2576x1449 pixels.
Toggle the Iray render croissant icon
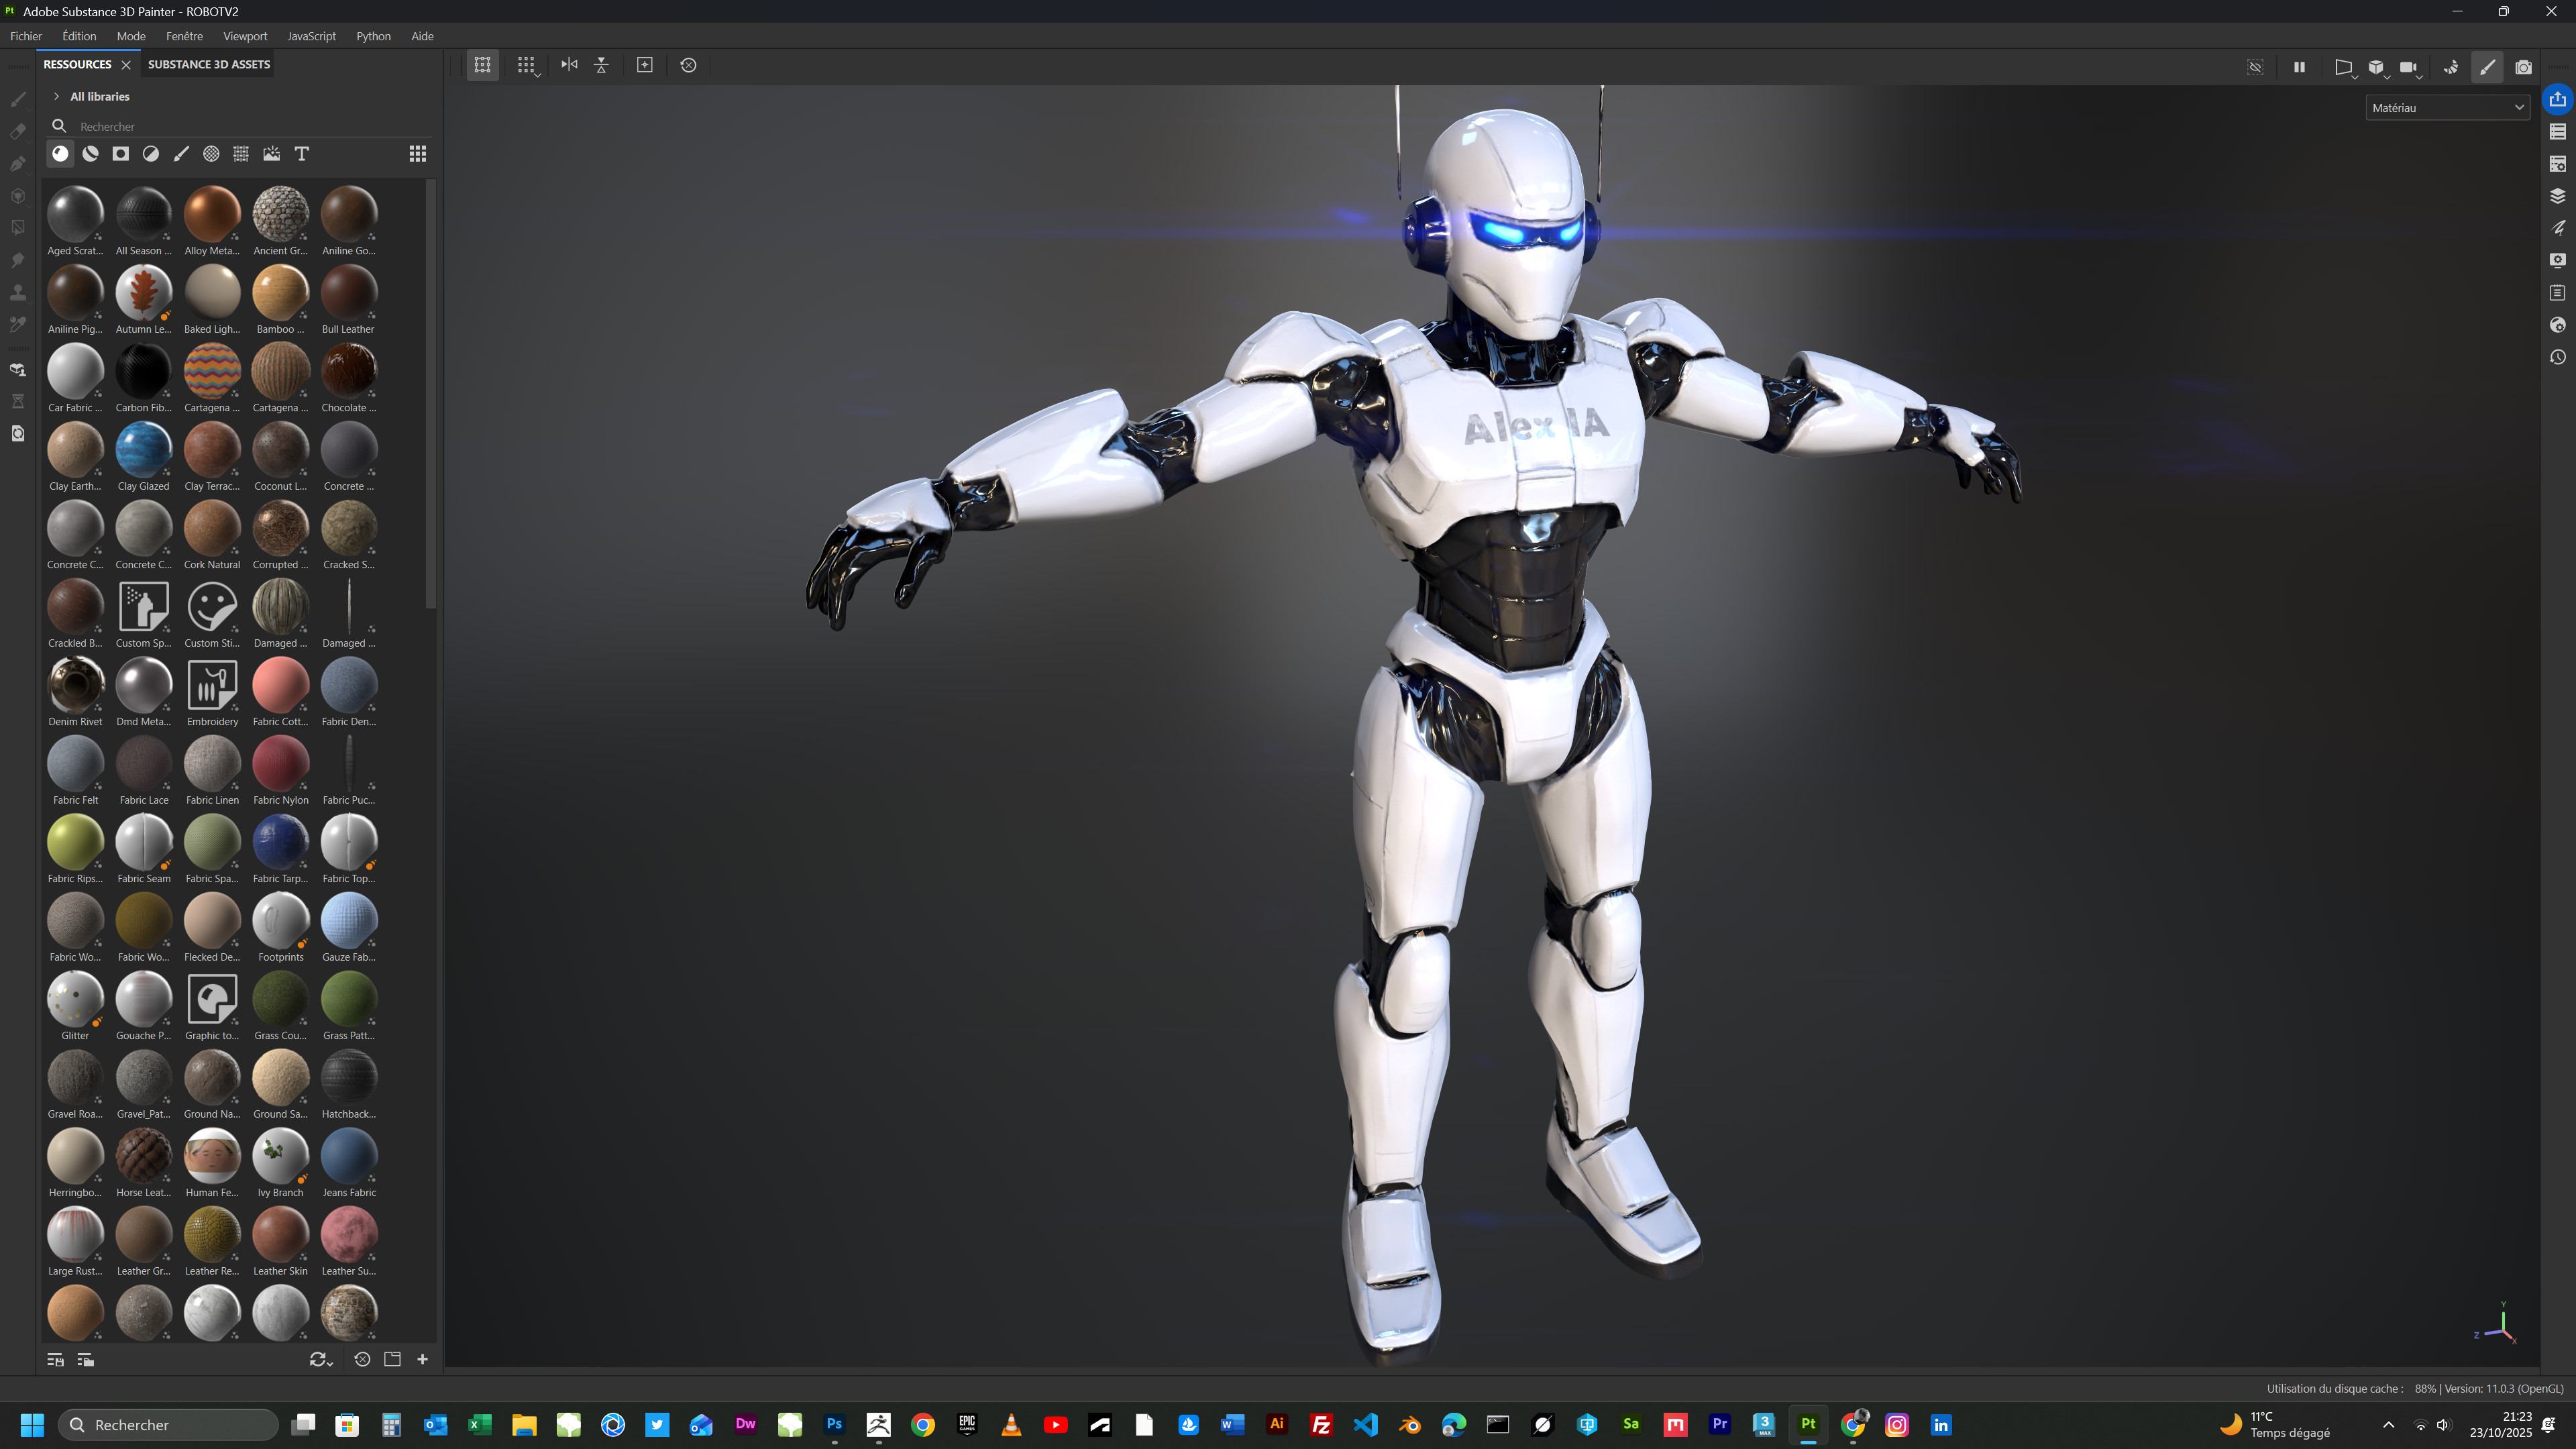pyautogui.click(x=2451, y=67)
